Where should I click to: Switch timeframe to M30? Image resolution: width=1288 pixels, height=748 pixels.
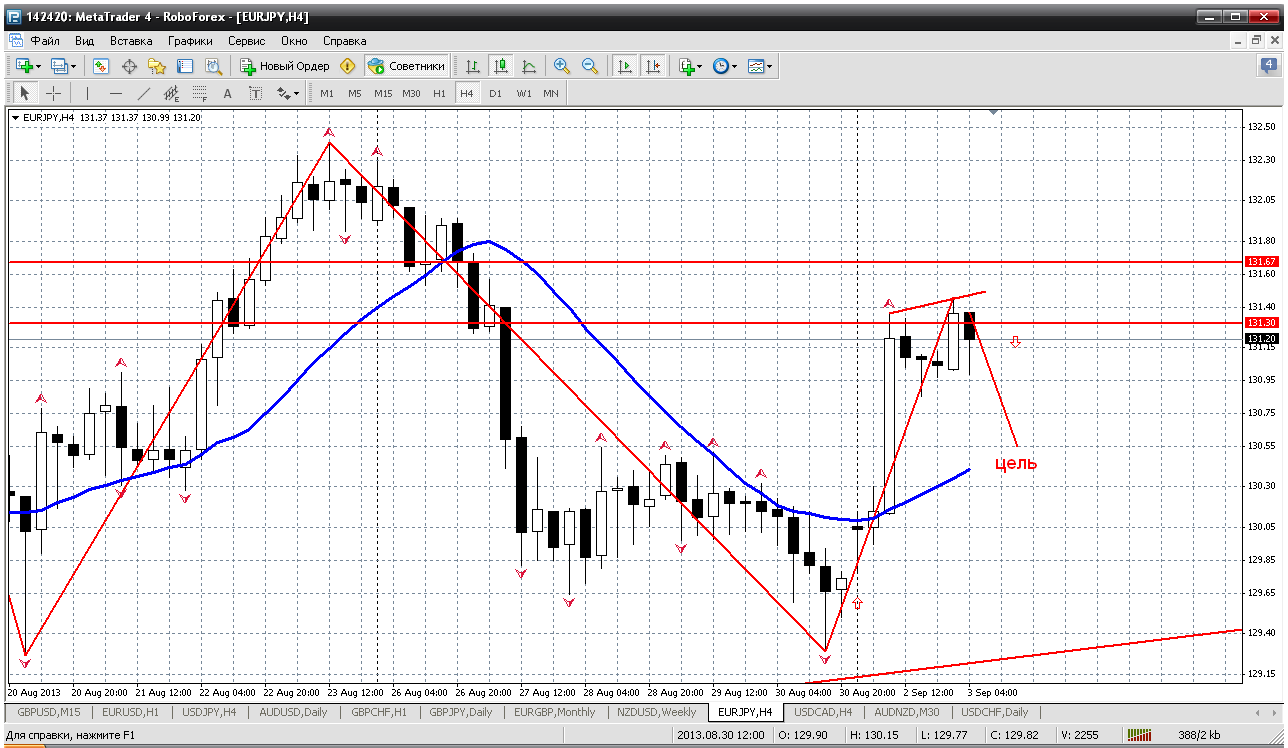pos(411,93)
